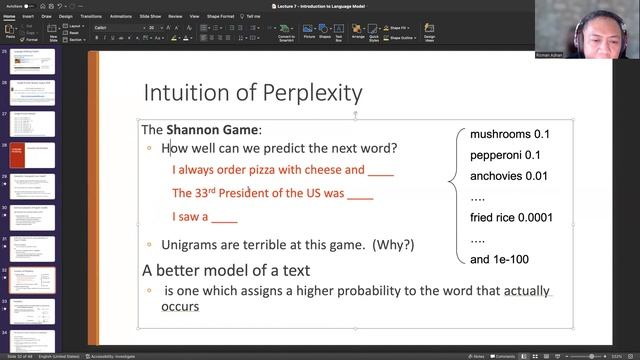Image resolution: width=640 pixels, height=360 pixels.
Task: Open the Line Spacing dropdown
Action: point(242,38)
